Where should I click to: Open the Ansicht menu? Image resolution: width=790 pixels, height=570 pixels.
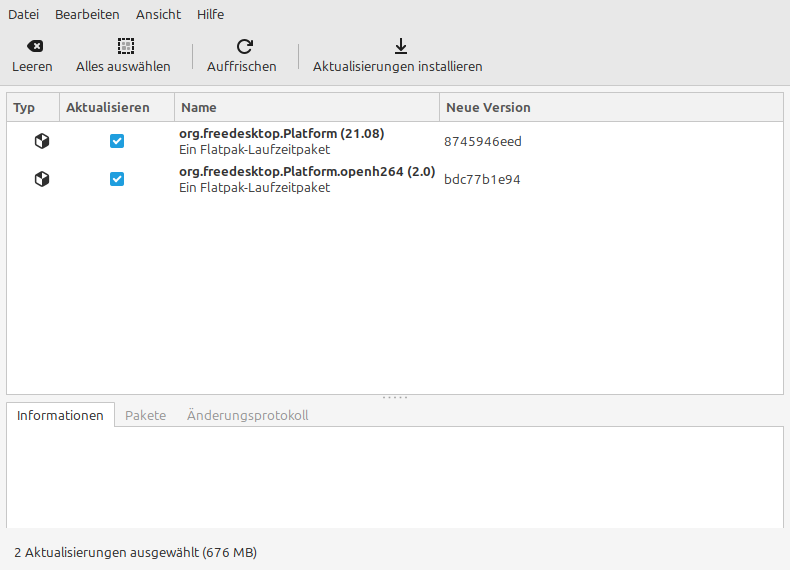158,15
